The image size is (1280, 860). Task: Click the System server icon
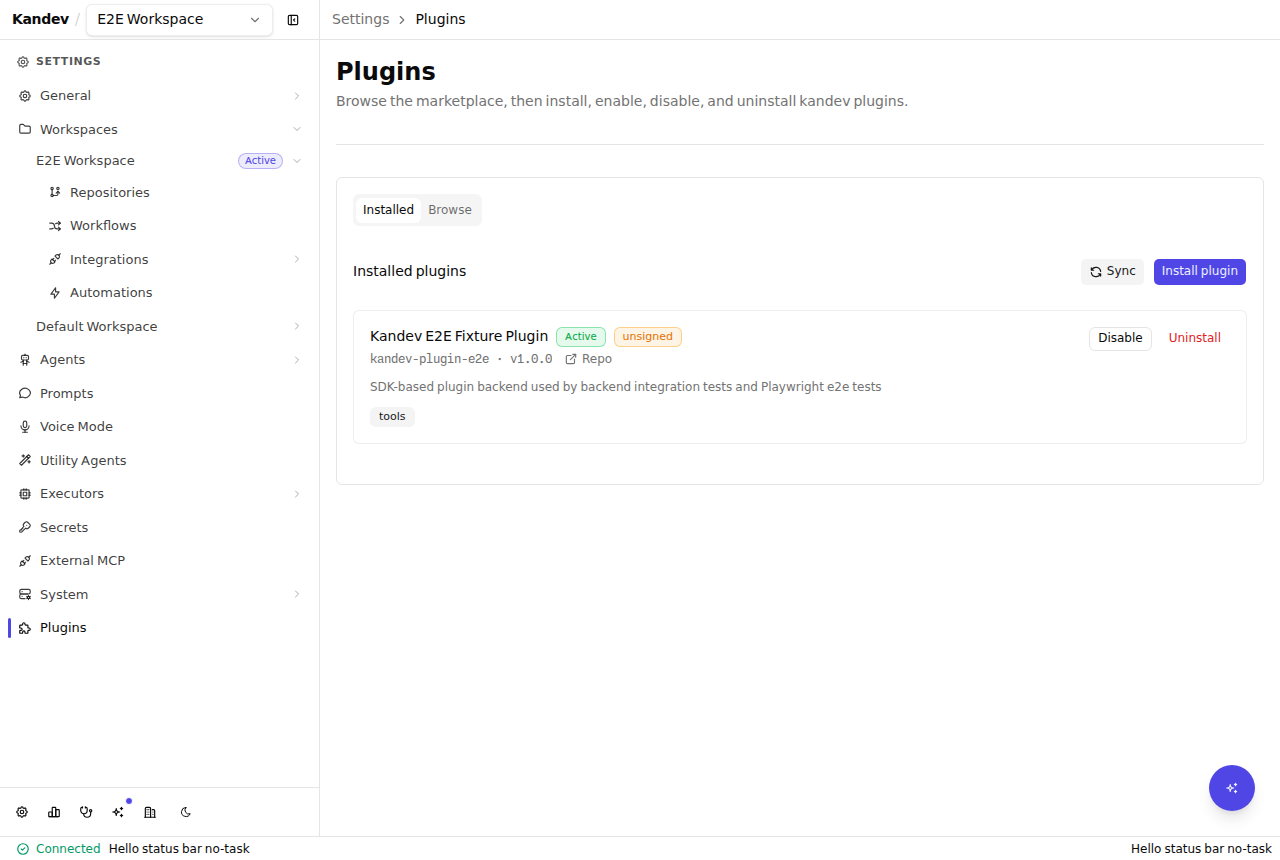pos(25,594)
